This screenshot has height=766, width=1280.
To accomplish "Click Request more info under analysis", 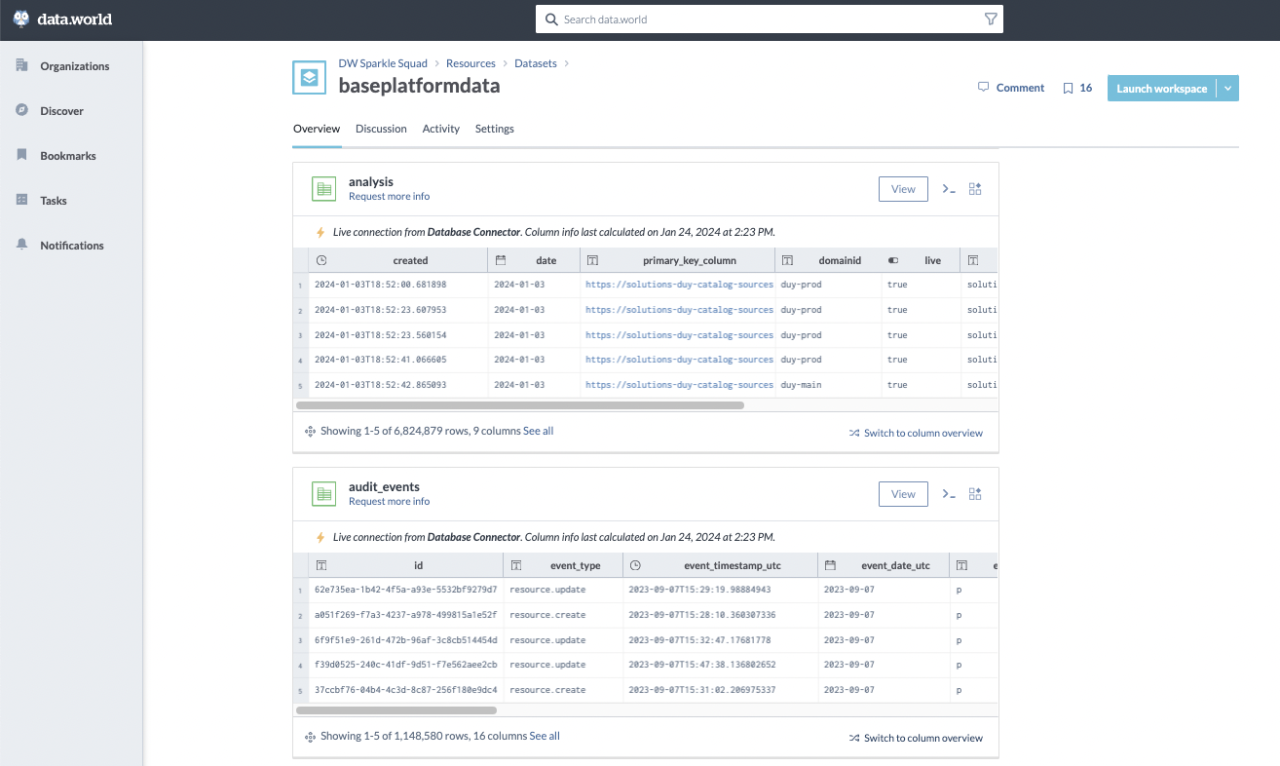I will coord(389,196).
